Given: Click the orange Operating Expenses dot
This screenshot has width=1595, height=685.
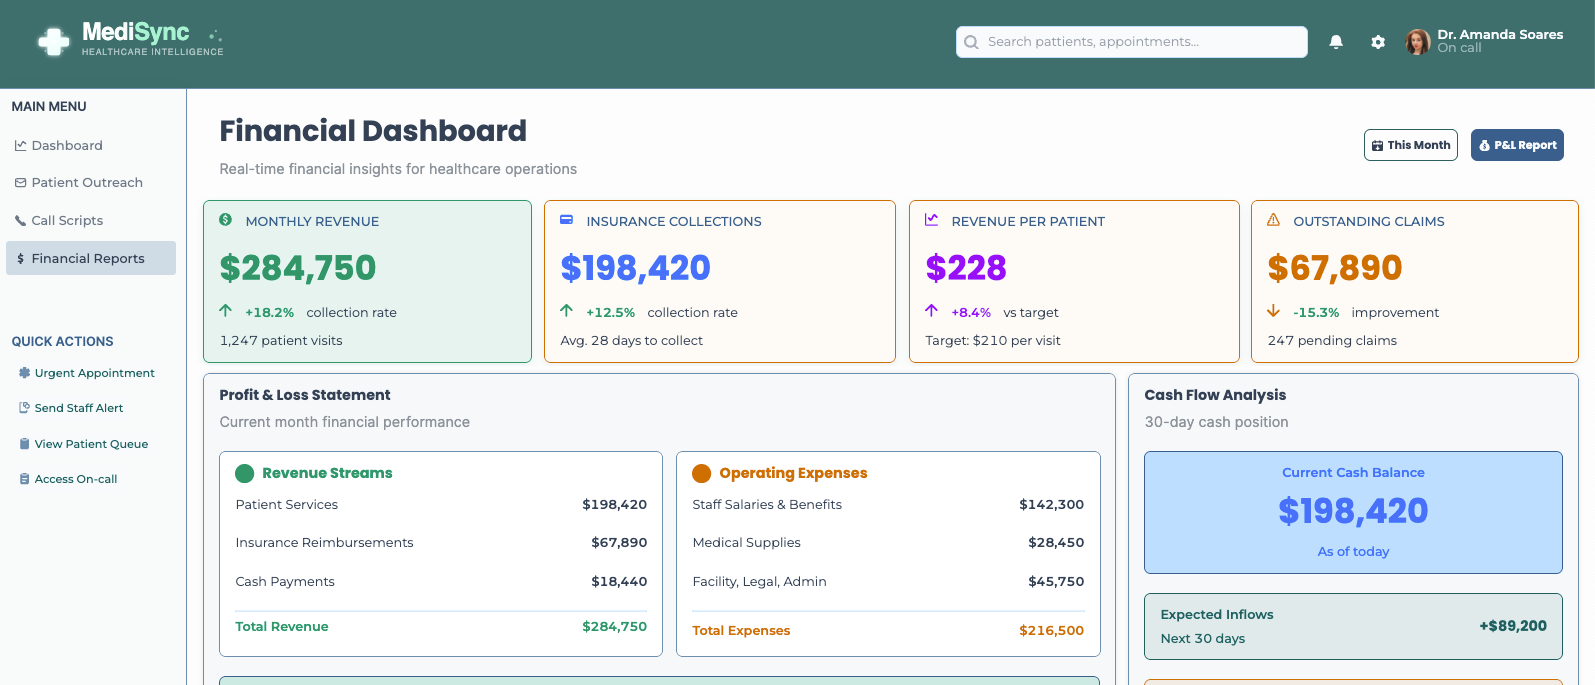Looking at the screenshot, I should tap(701, 473).
